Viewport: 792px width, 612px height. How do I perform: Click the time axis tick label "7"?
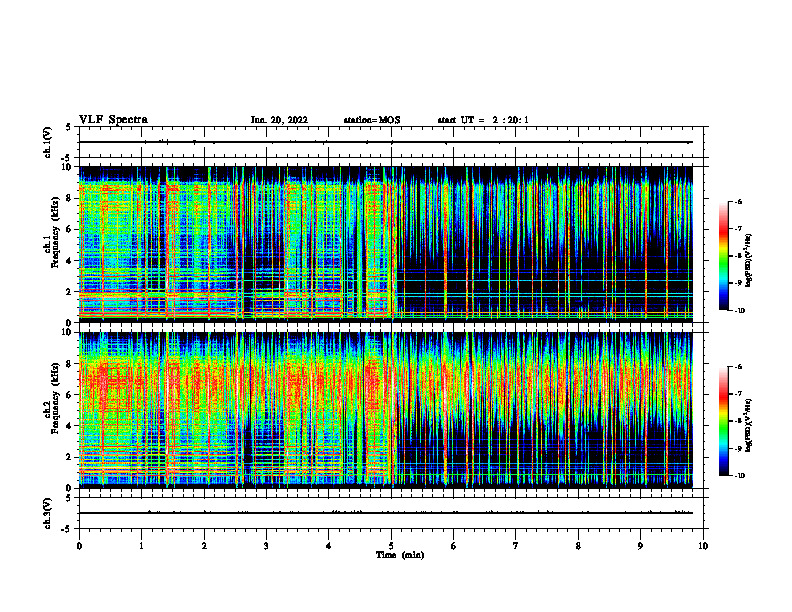pyautogui.click(x=516, y=546)
